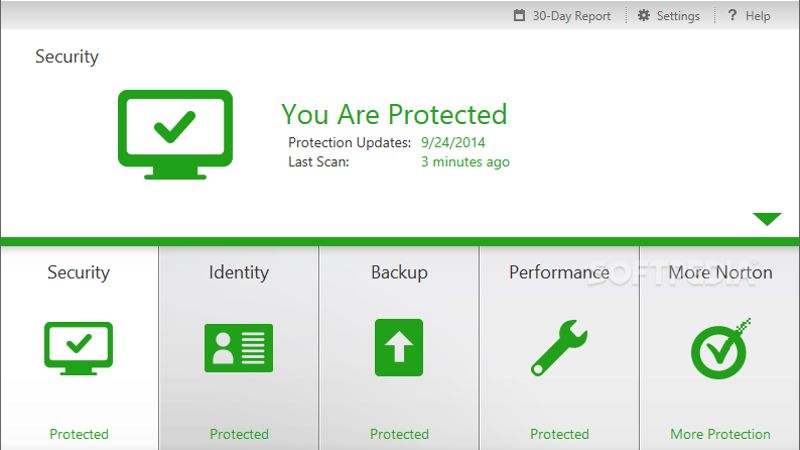The image size is (800, 450).
Task: Click the Performance wrench icon
Action: [x=559, y=348]
